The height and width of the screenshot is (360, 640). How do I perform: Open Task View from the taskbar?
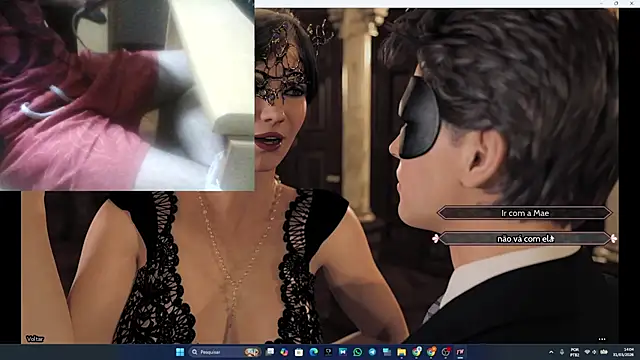coord(270,352)
